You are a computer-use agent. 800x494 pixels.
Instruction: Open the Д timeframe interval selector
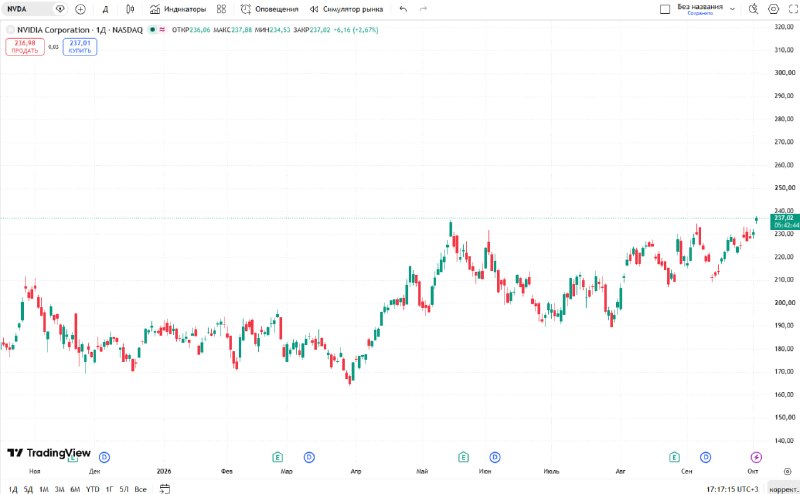point(106,9)
